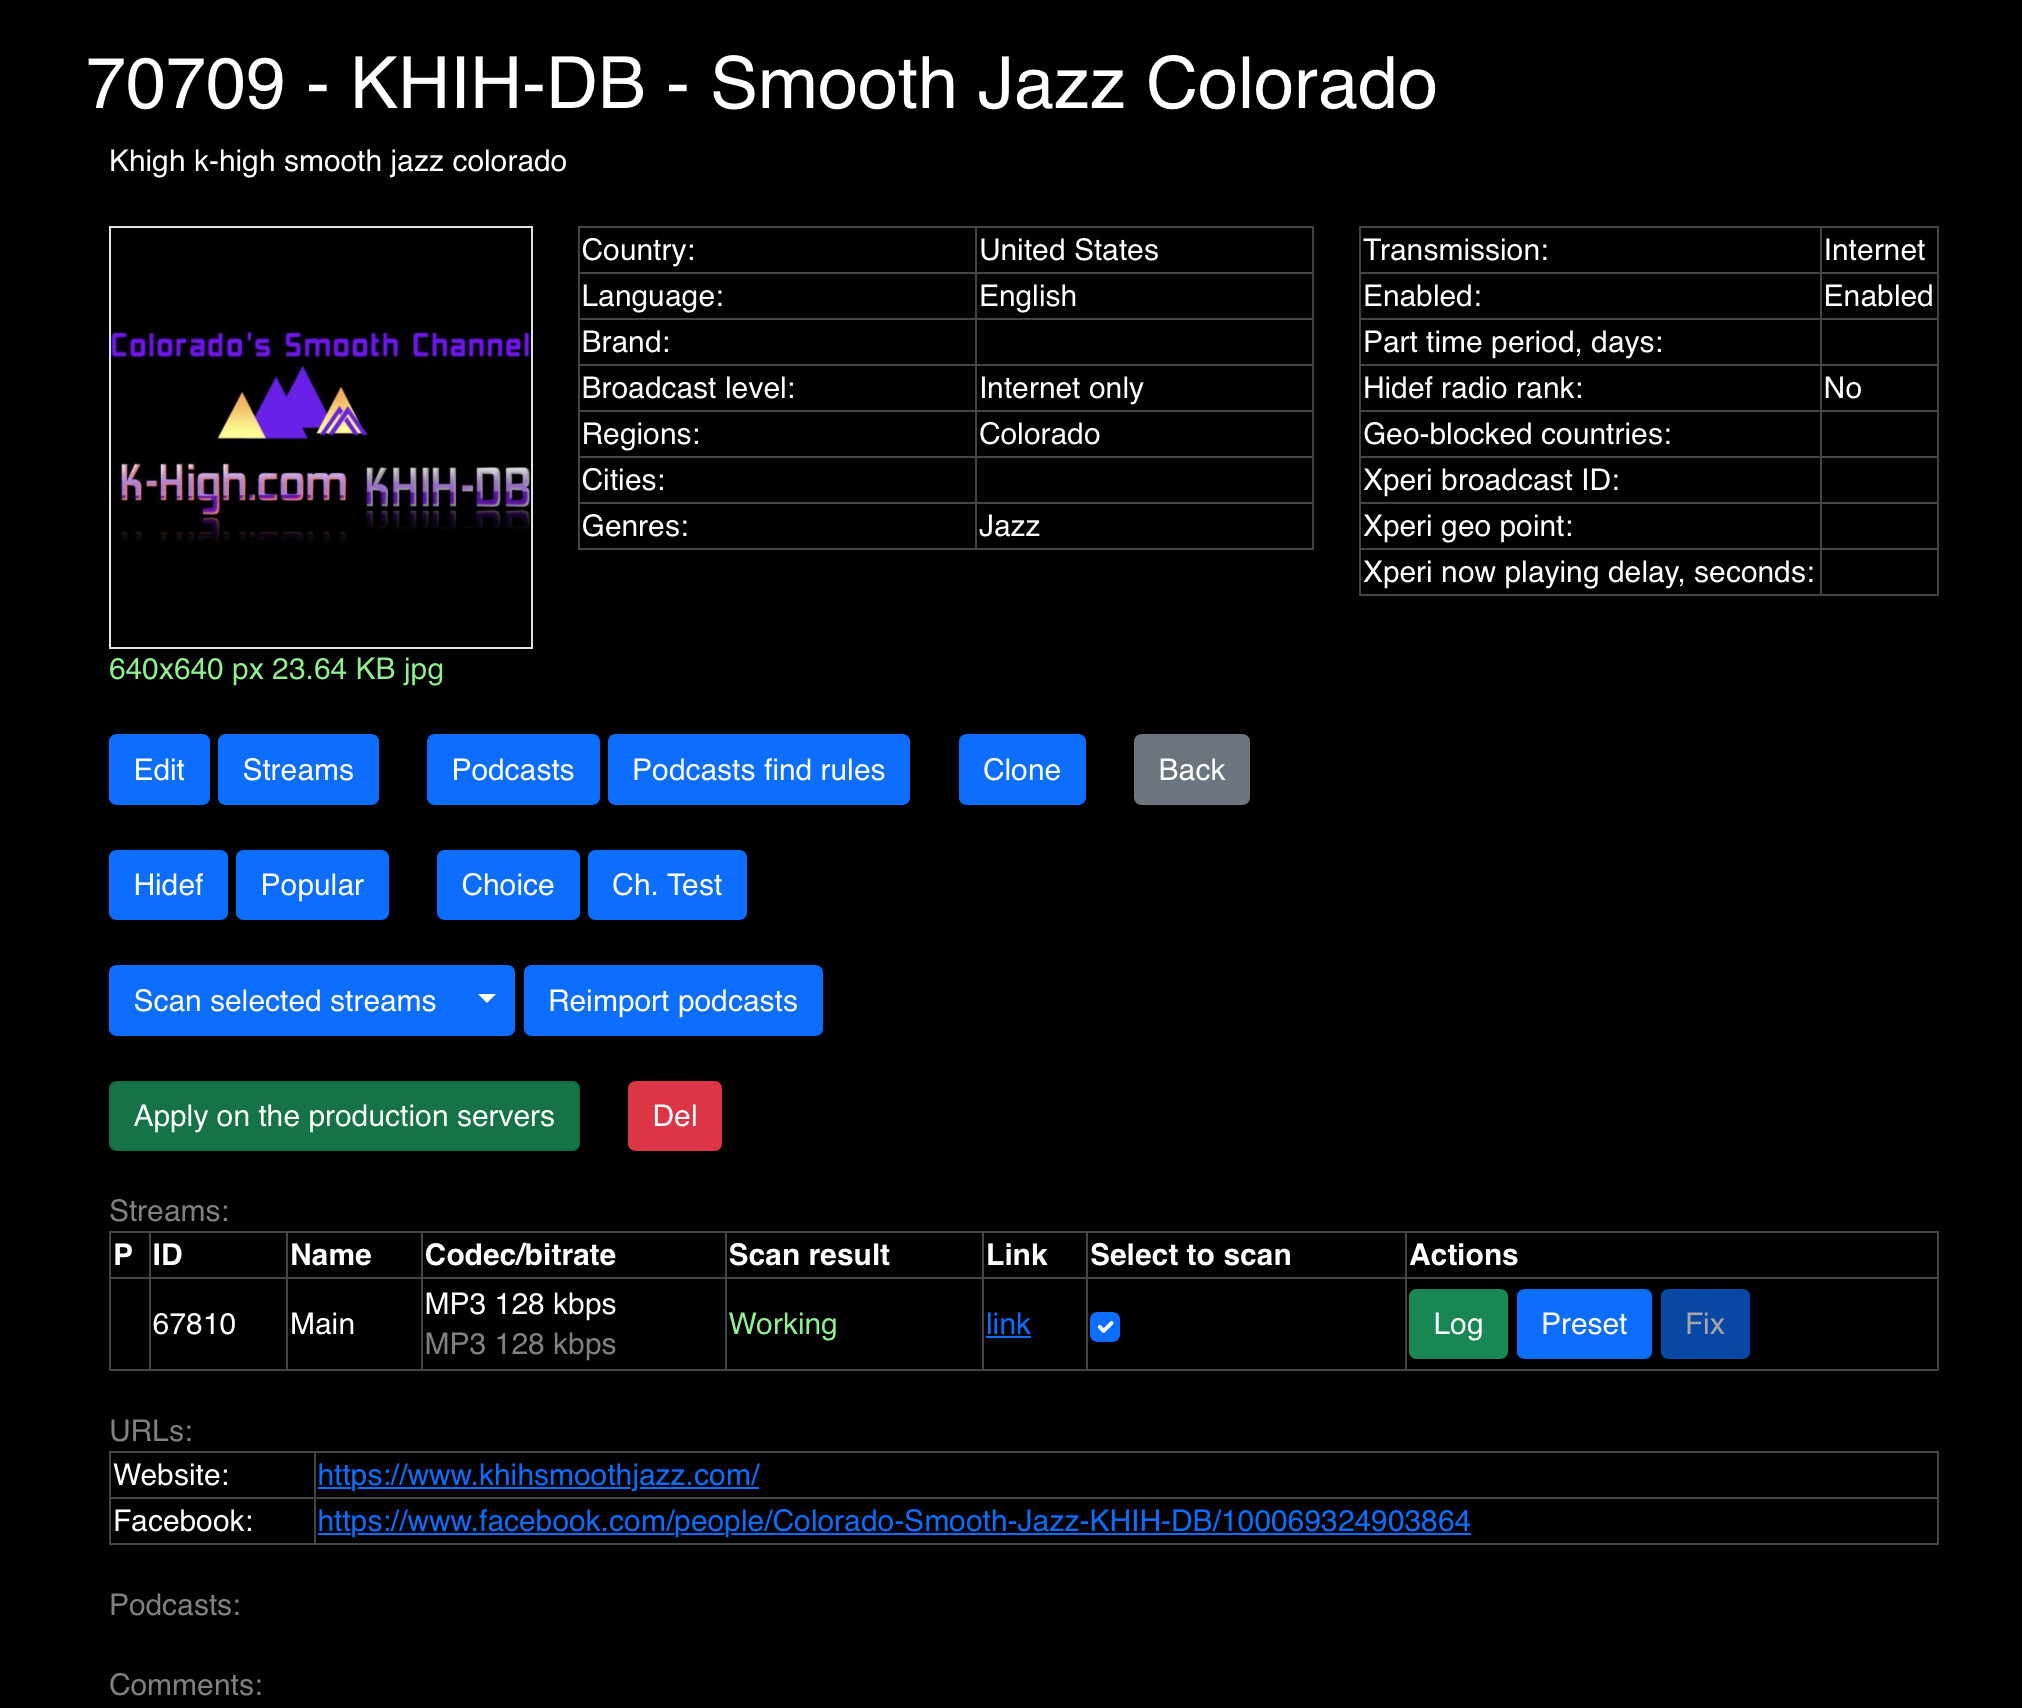This screenshot has width=2022, height=1708.
Task: Run Ch. Test
Action: point(667,885)
